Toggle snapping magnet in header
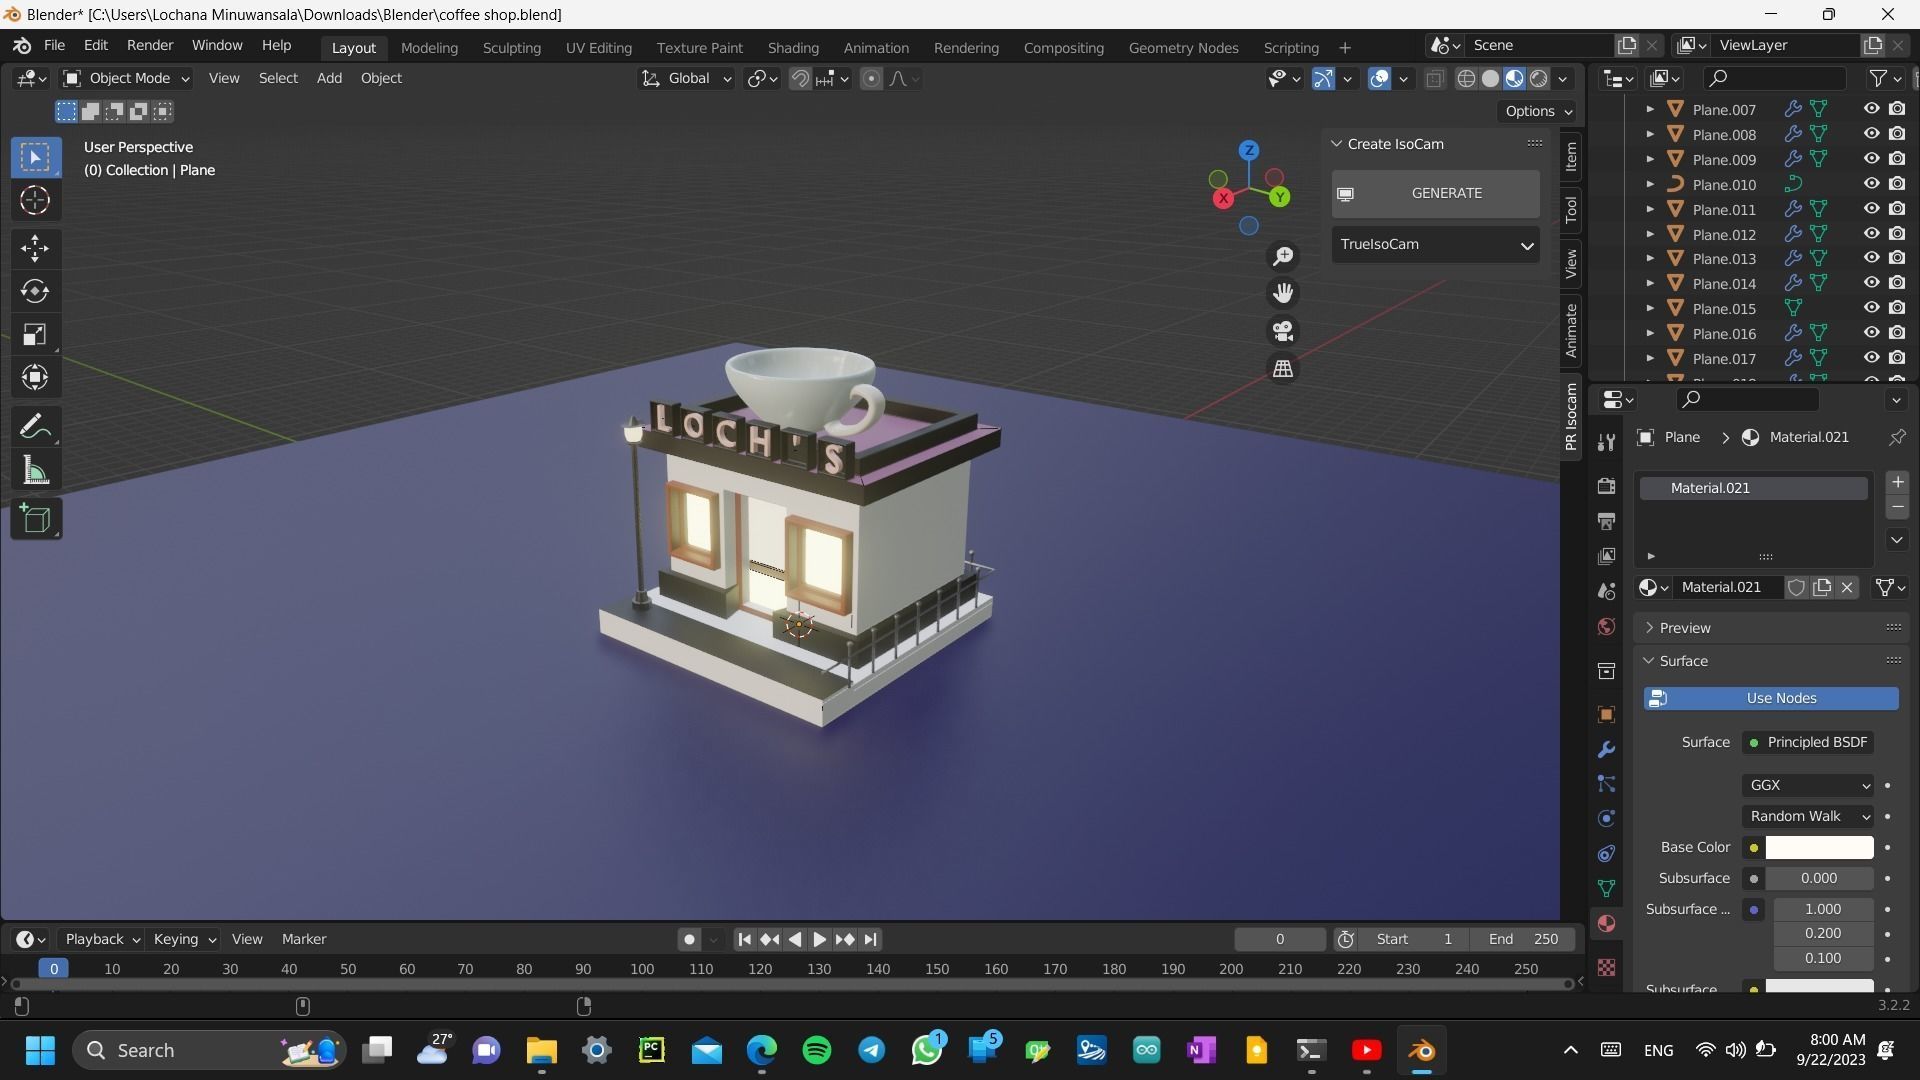This screenshot has width=1920, height=1080. coord(799,78)
